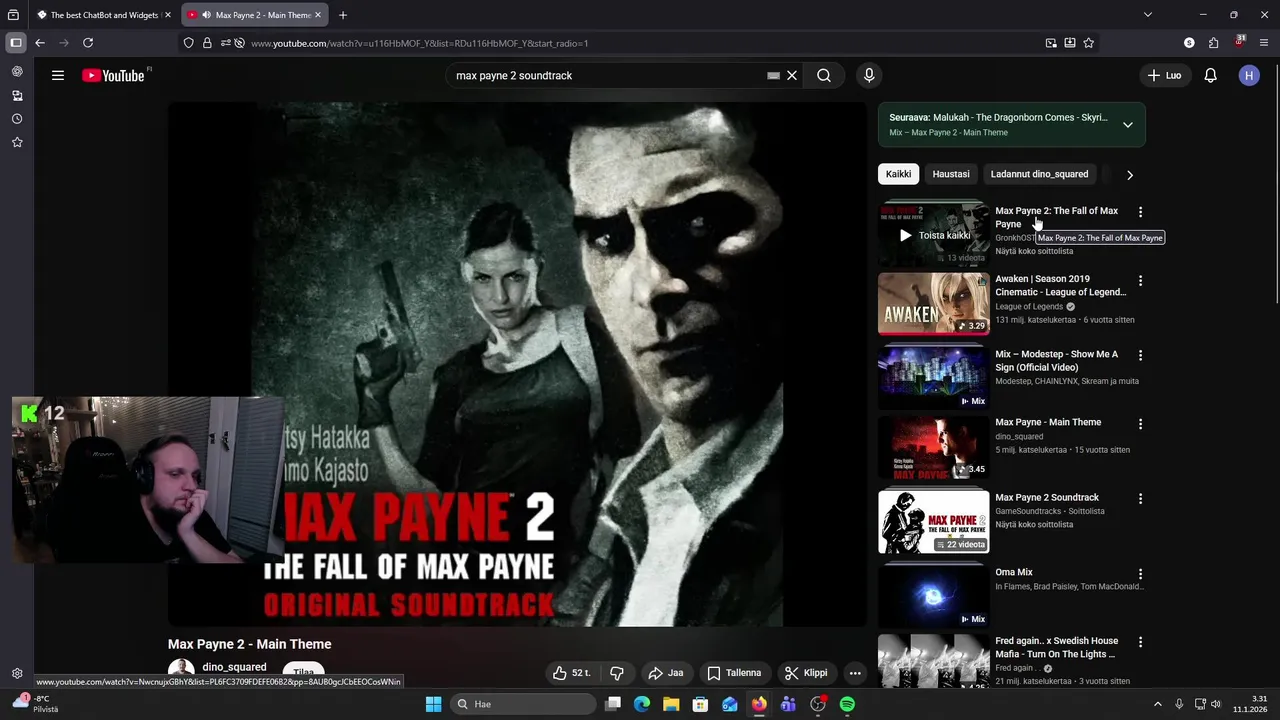Reload the page
This screenshot has height=720, width=1280.
[x=88, y=43]
